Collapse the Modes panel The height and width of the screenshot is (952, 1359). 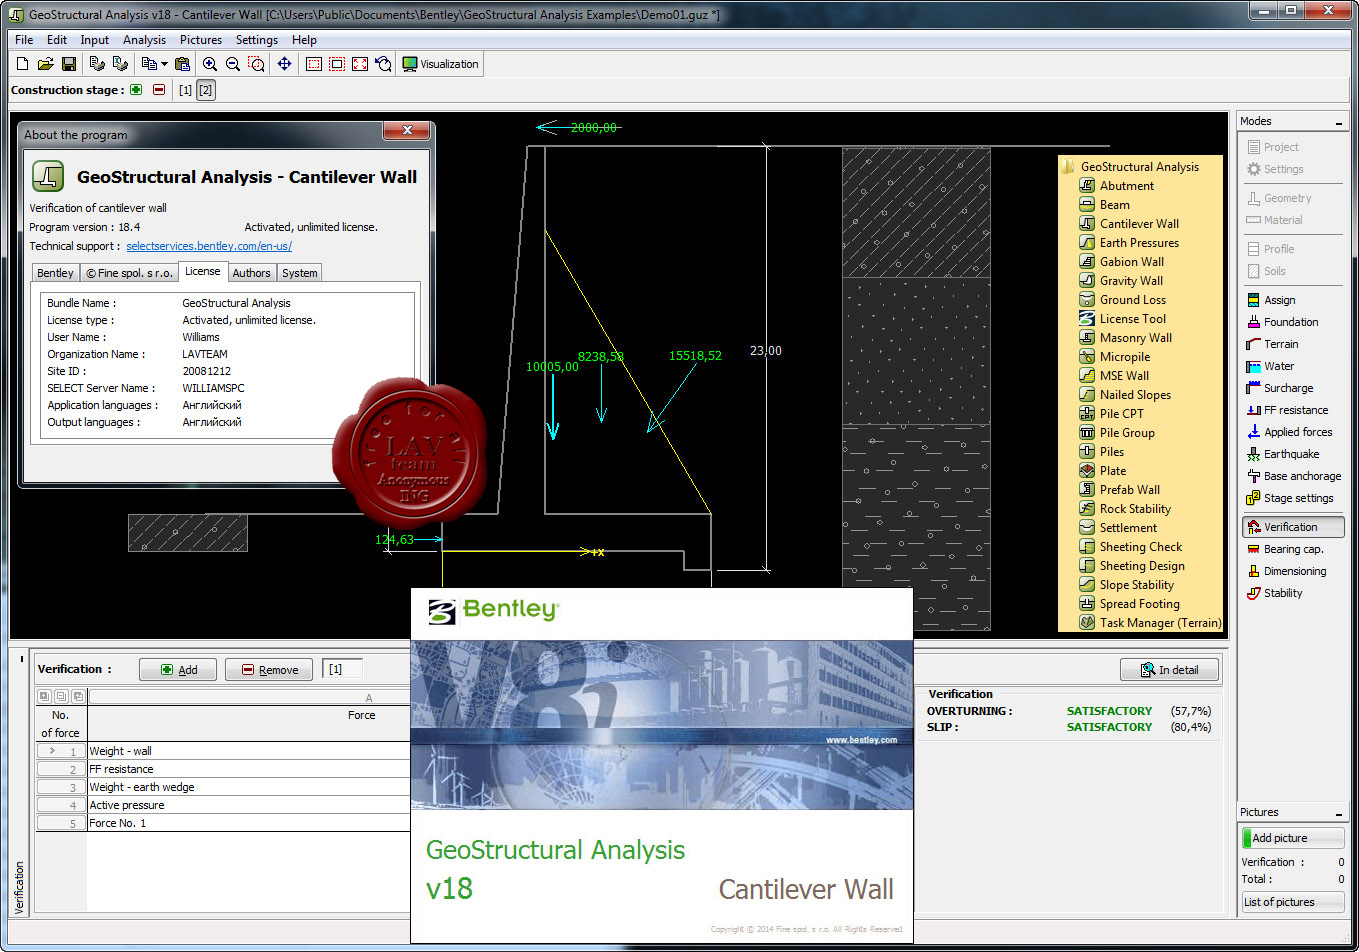[x=1339, y=122]
